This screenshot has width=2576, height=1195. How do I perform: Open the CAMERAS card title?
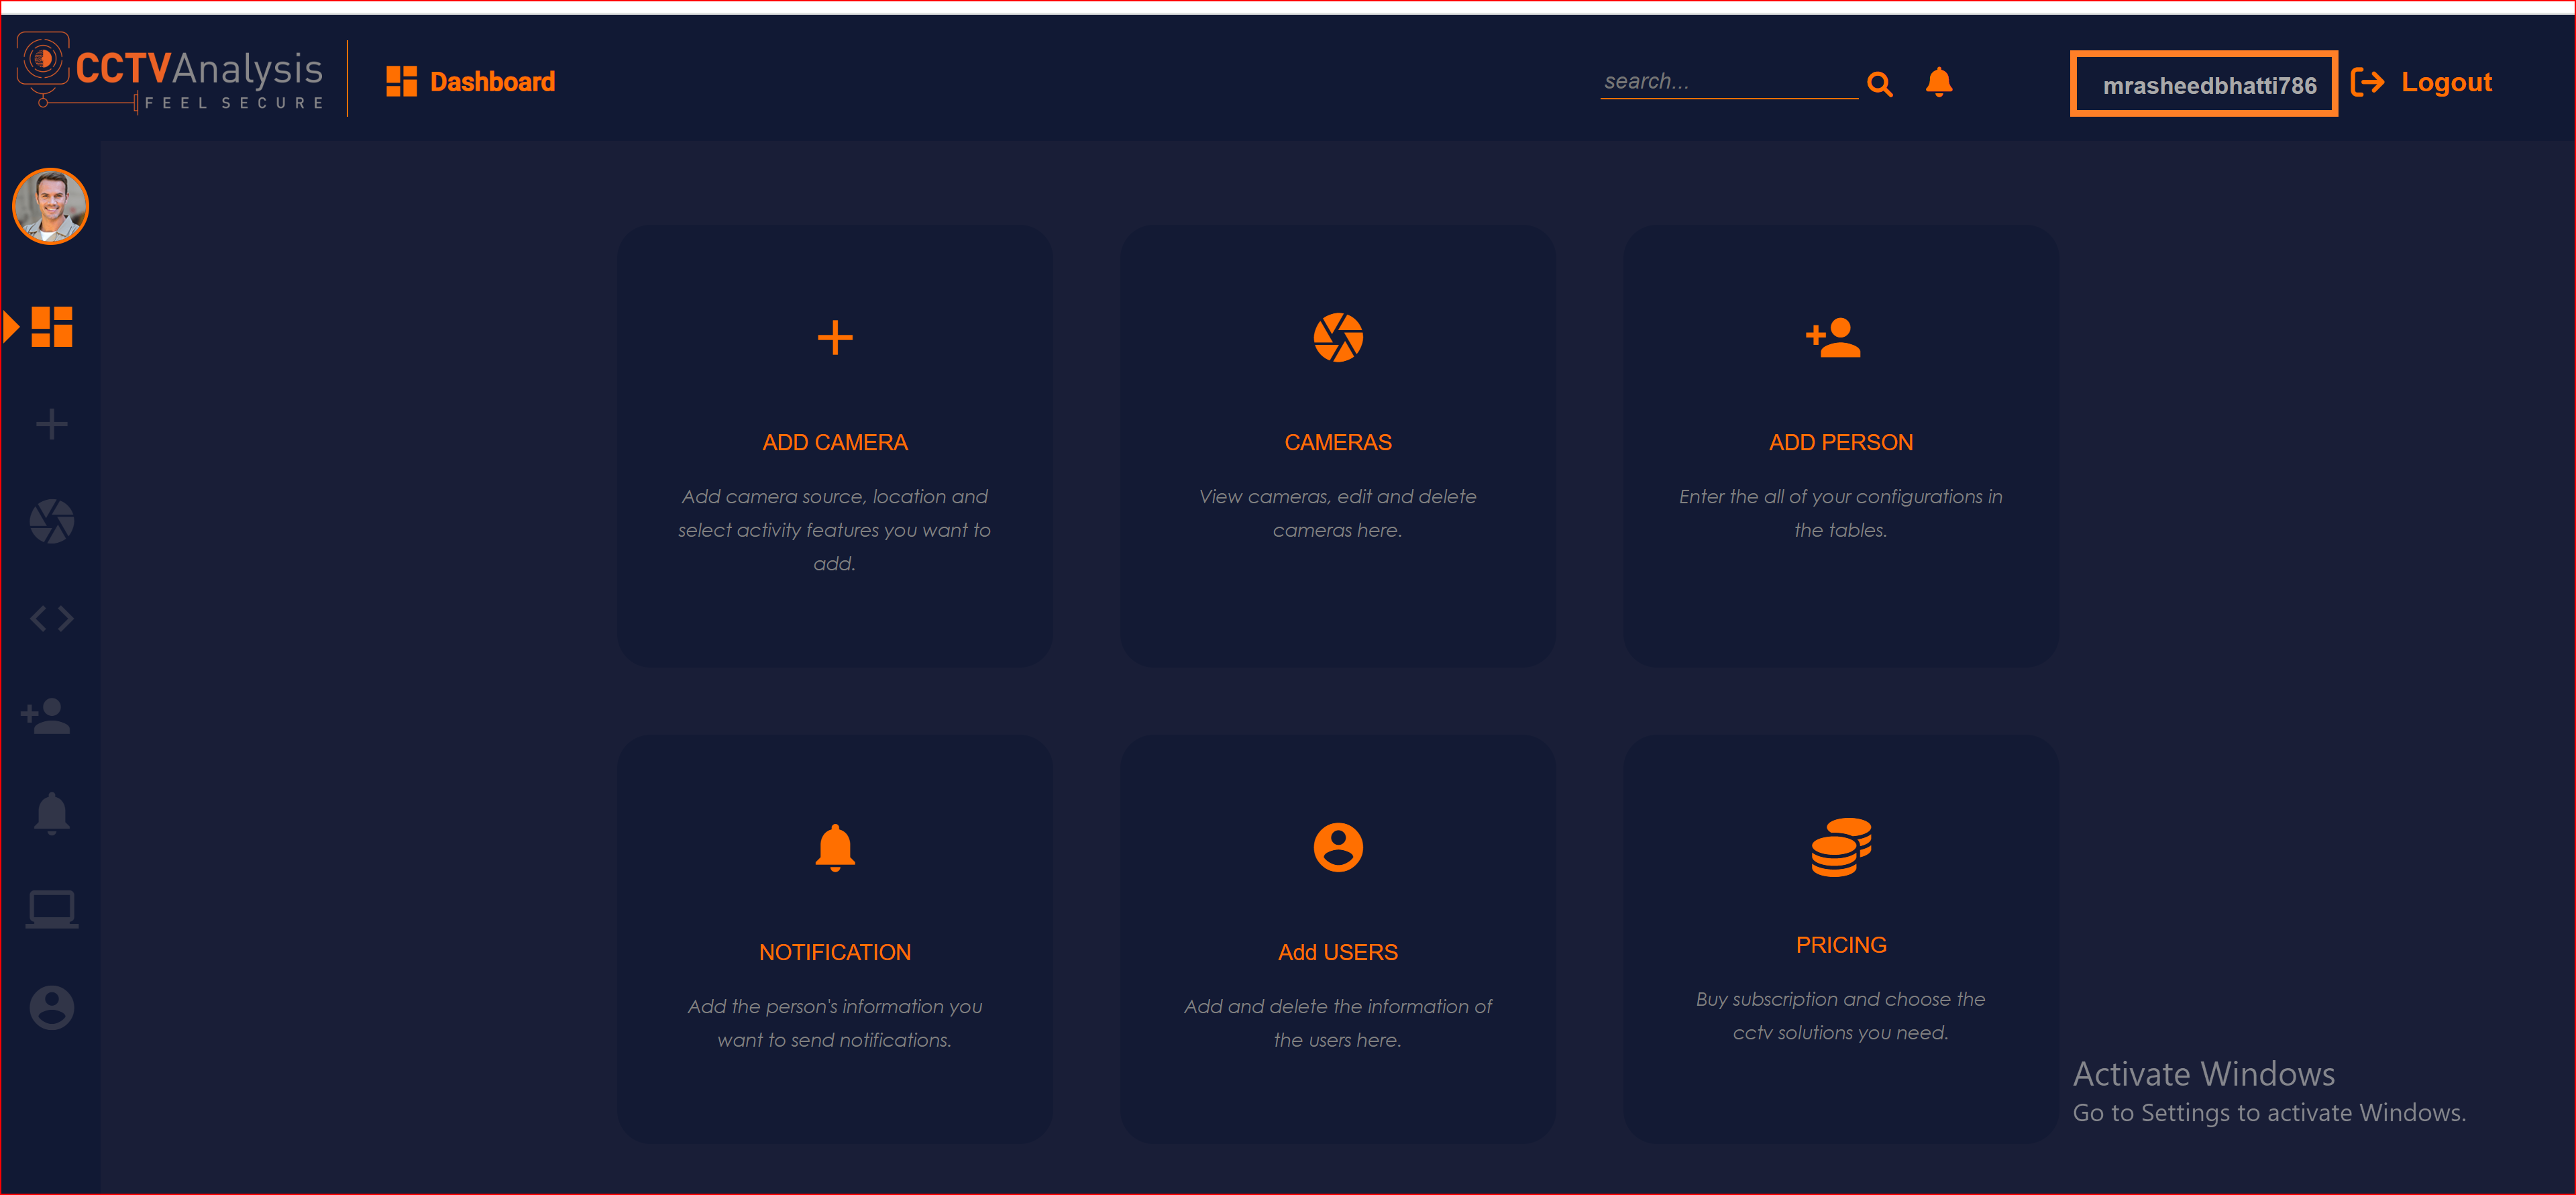[1338, 442]
